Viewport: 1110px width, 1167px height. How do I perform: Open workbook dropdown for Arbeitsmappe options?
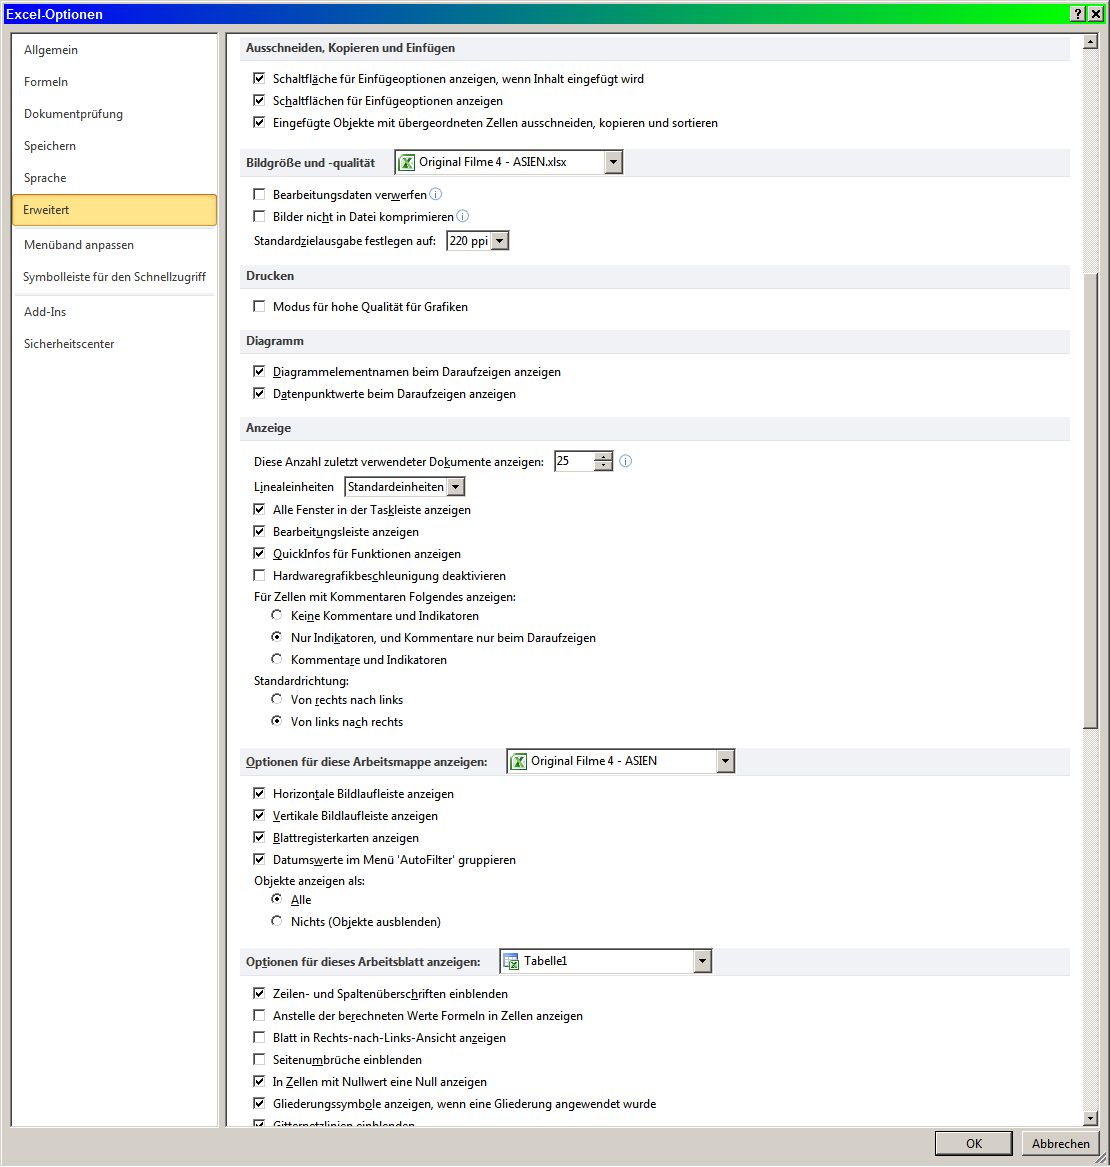(725, 761)
